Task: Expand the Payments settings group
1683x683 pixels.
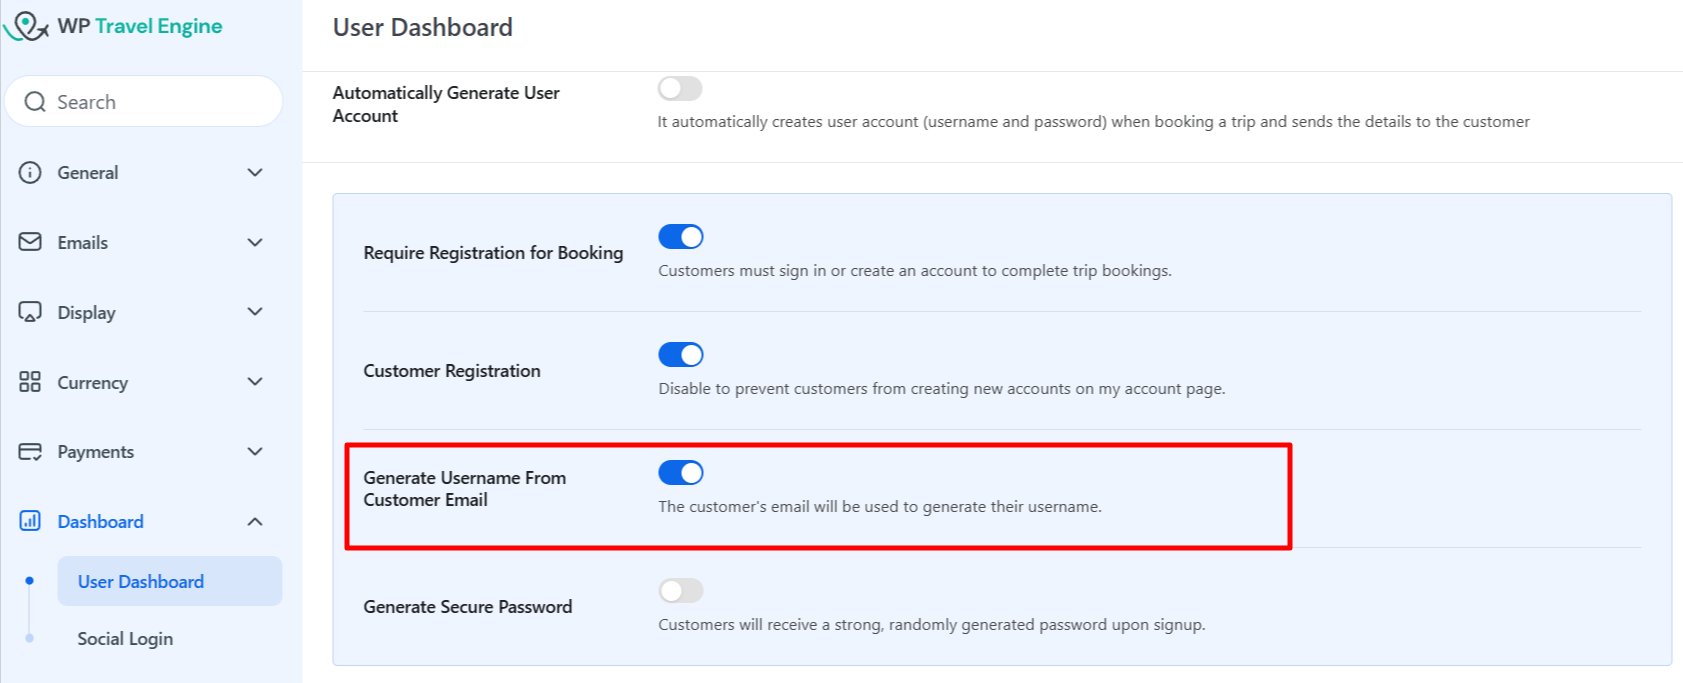Action: point(255,451)
